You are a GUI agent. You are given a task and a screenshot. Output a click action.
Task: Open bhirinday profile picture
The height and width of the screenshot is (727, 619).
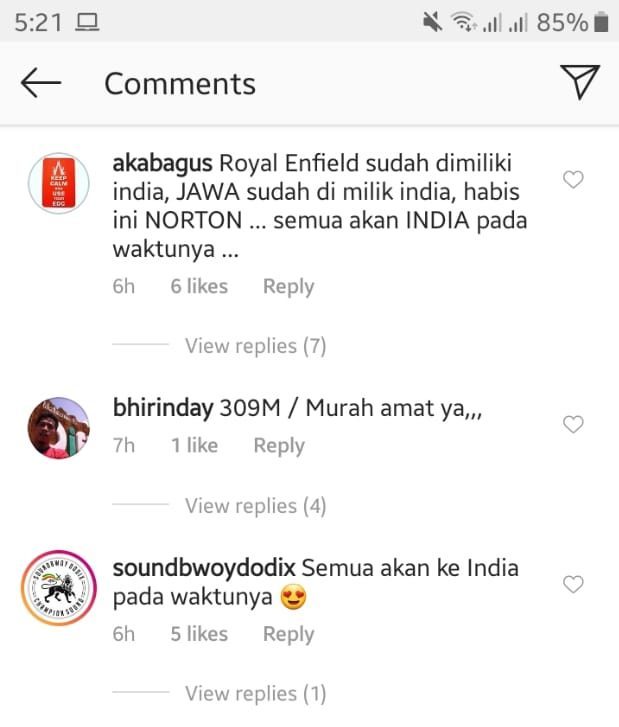58,428
